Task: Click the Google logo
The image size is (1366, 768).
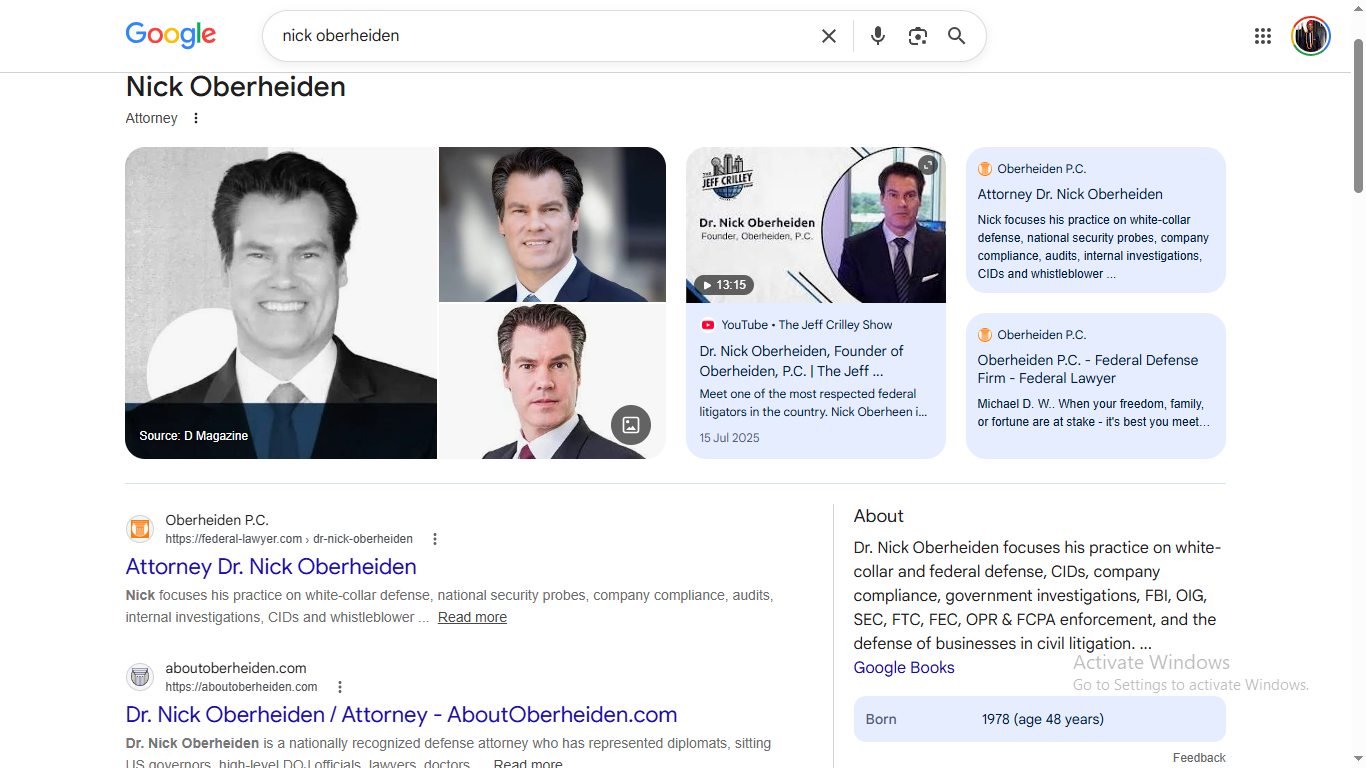Action: click(x=171, y=35)
